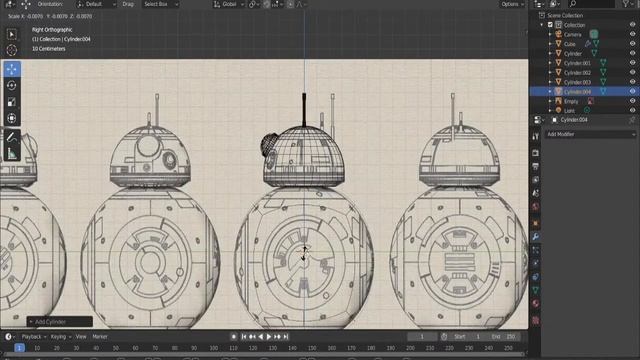640x360 pixels.
Task: Open the properties editor type dropdown
Action: tap(539, 120)
